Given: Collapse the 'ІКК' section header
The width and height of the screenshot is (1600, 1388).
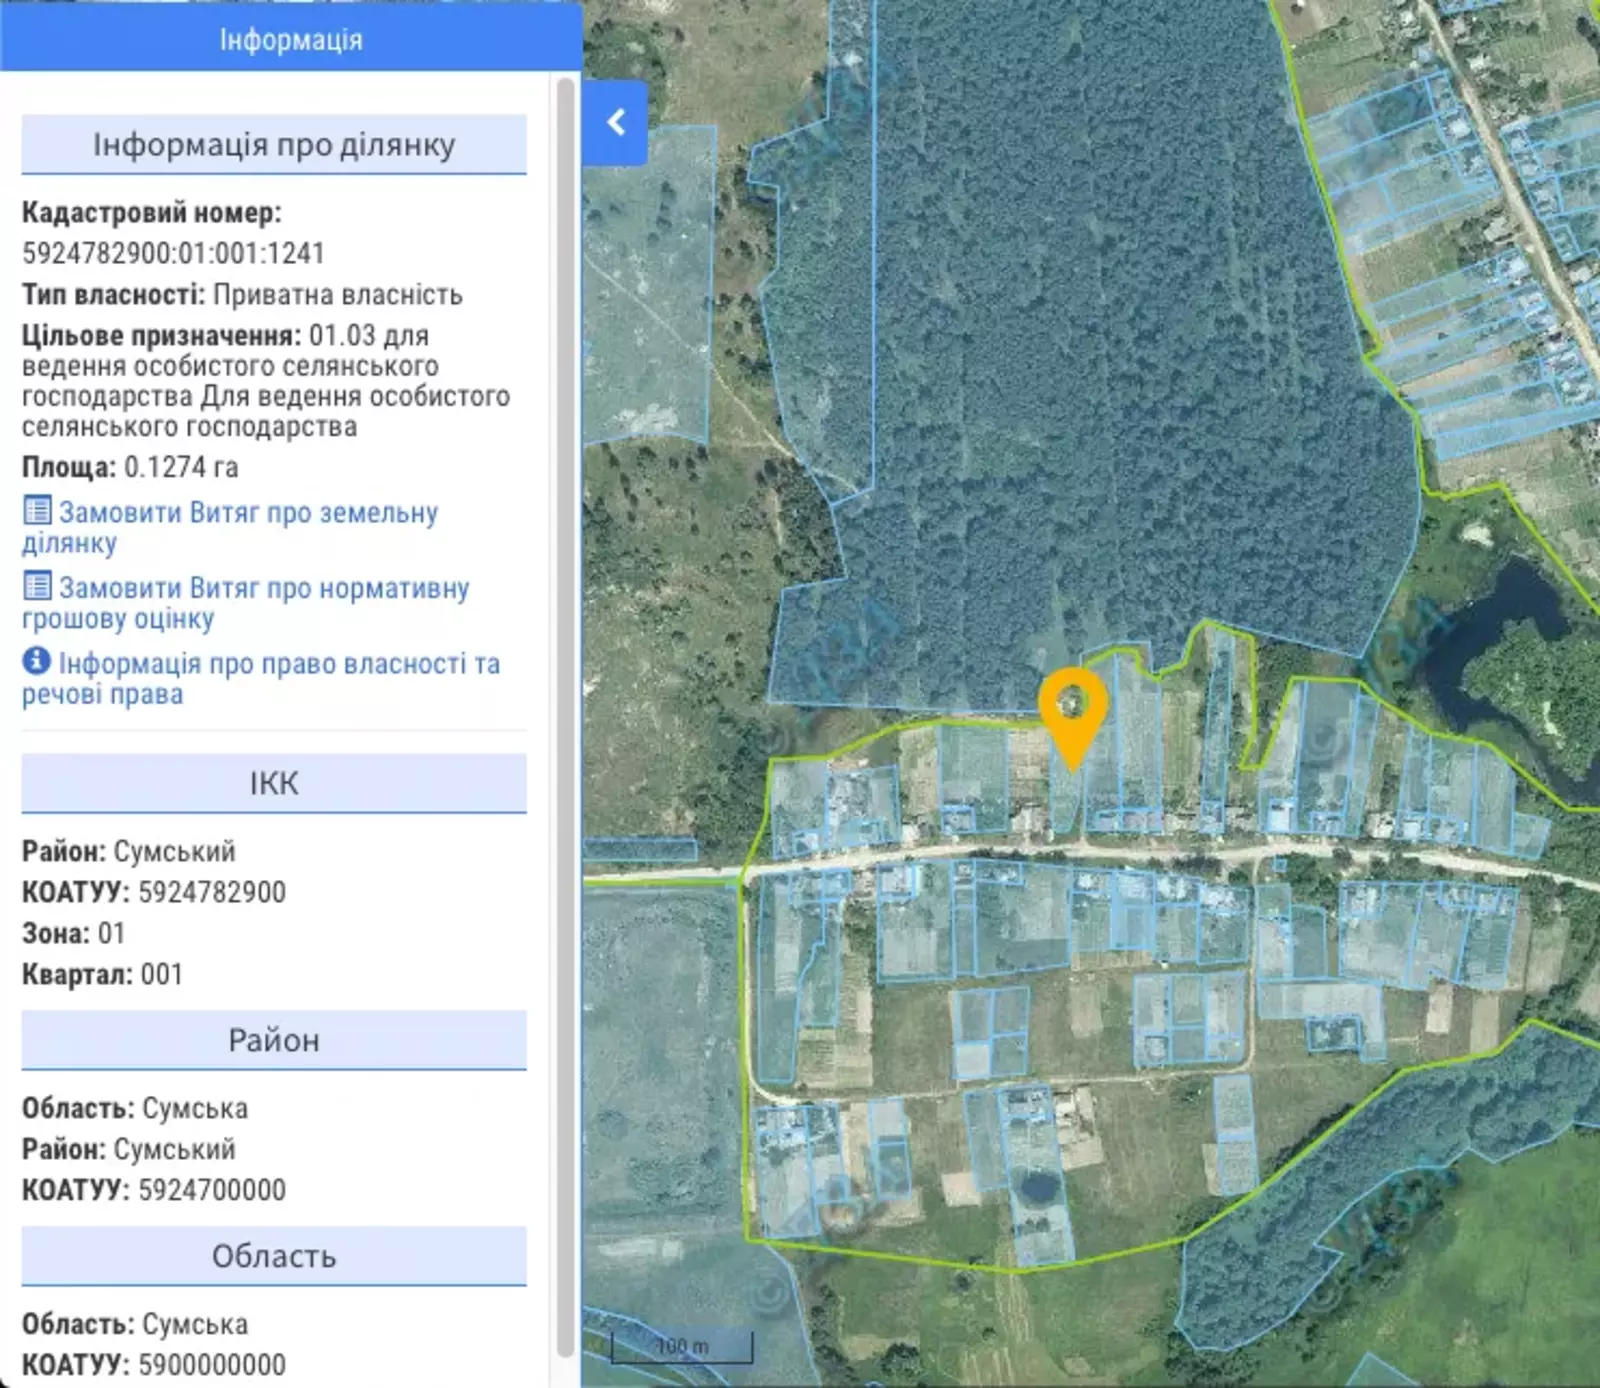Looking at the screenshot, I should [274, 784].
